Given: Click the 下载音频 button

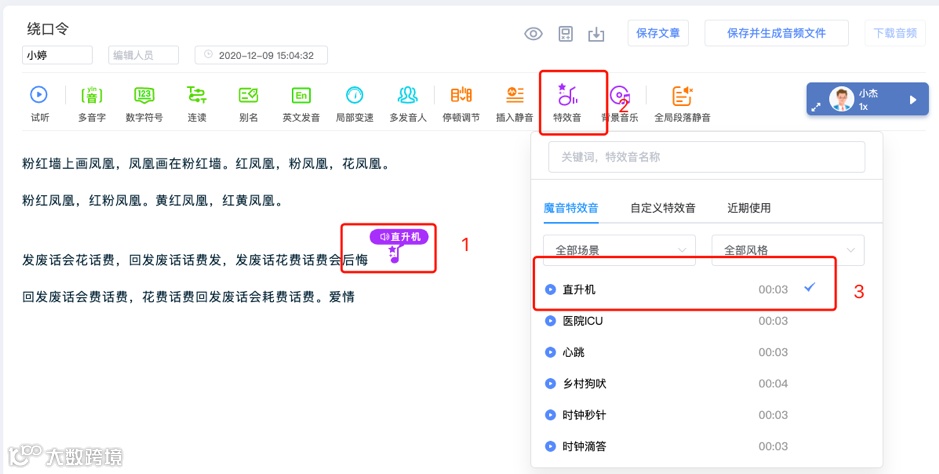Looking at the screenshot, I should pos(895,33).
